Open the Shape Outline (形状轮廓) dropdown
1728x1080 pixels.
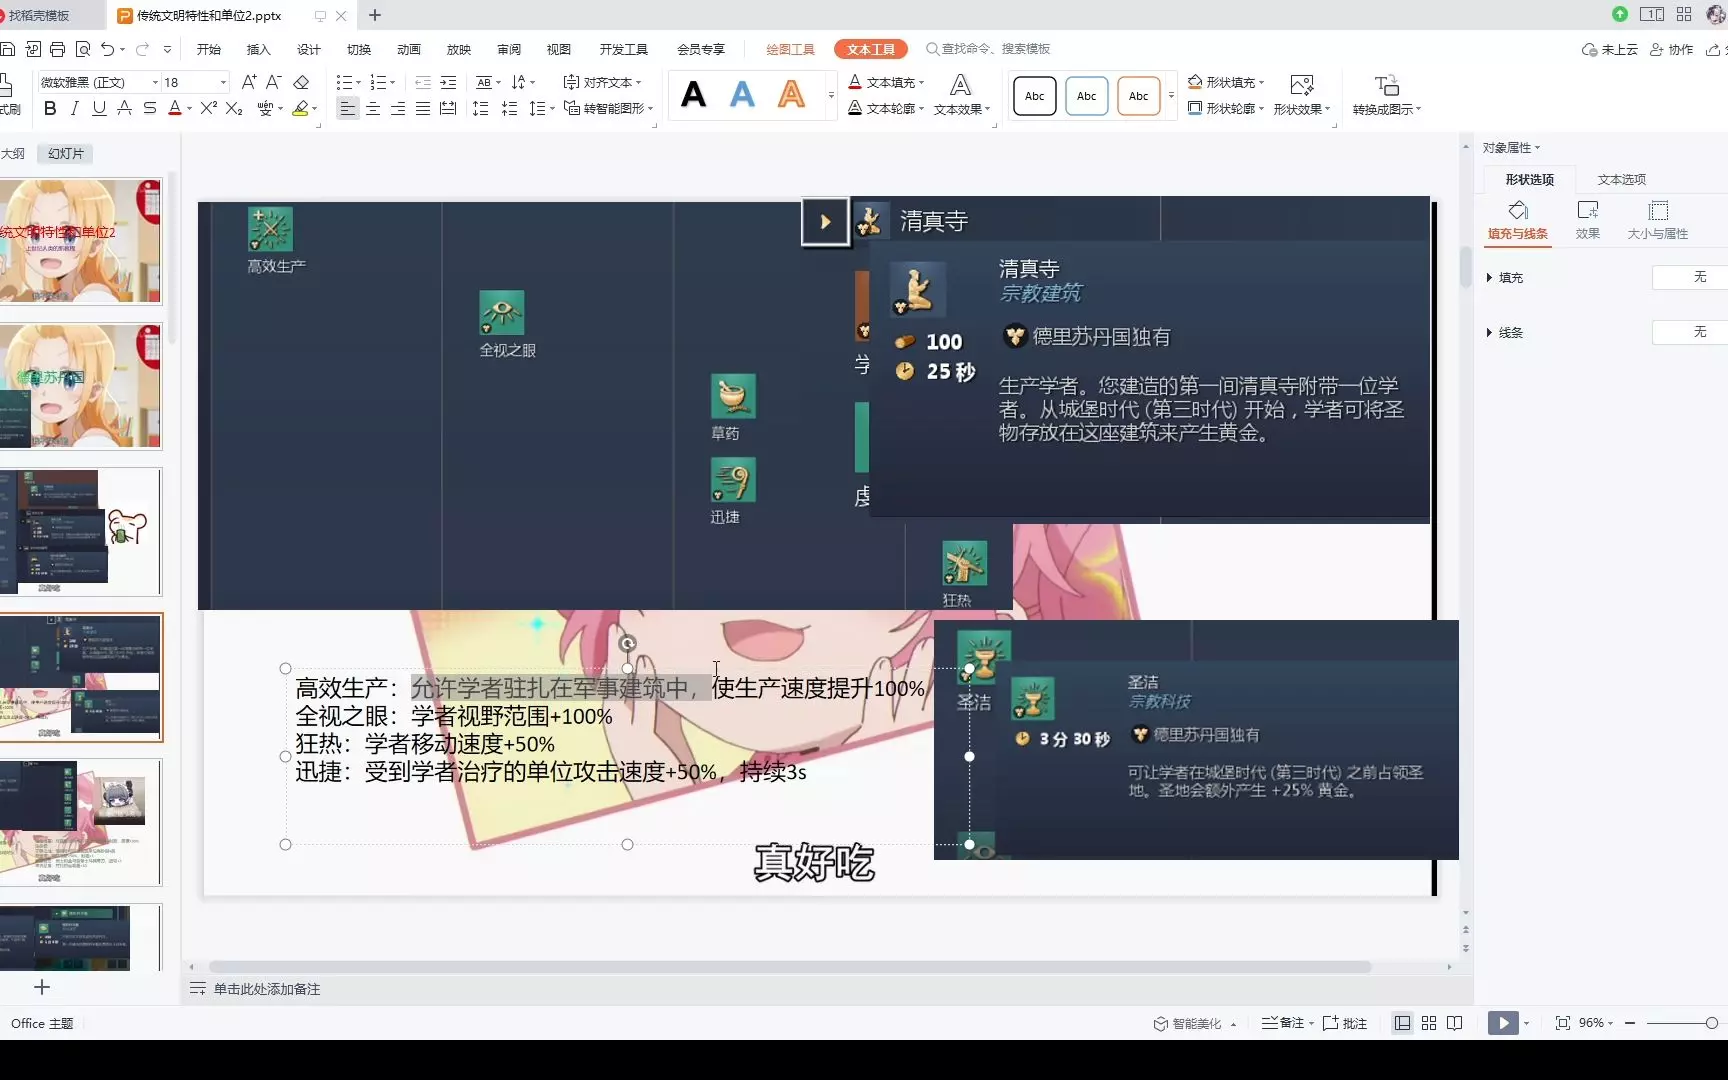(x=1226, y=108)
